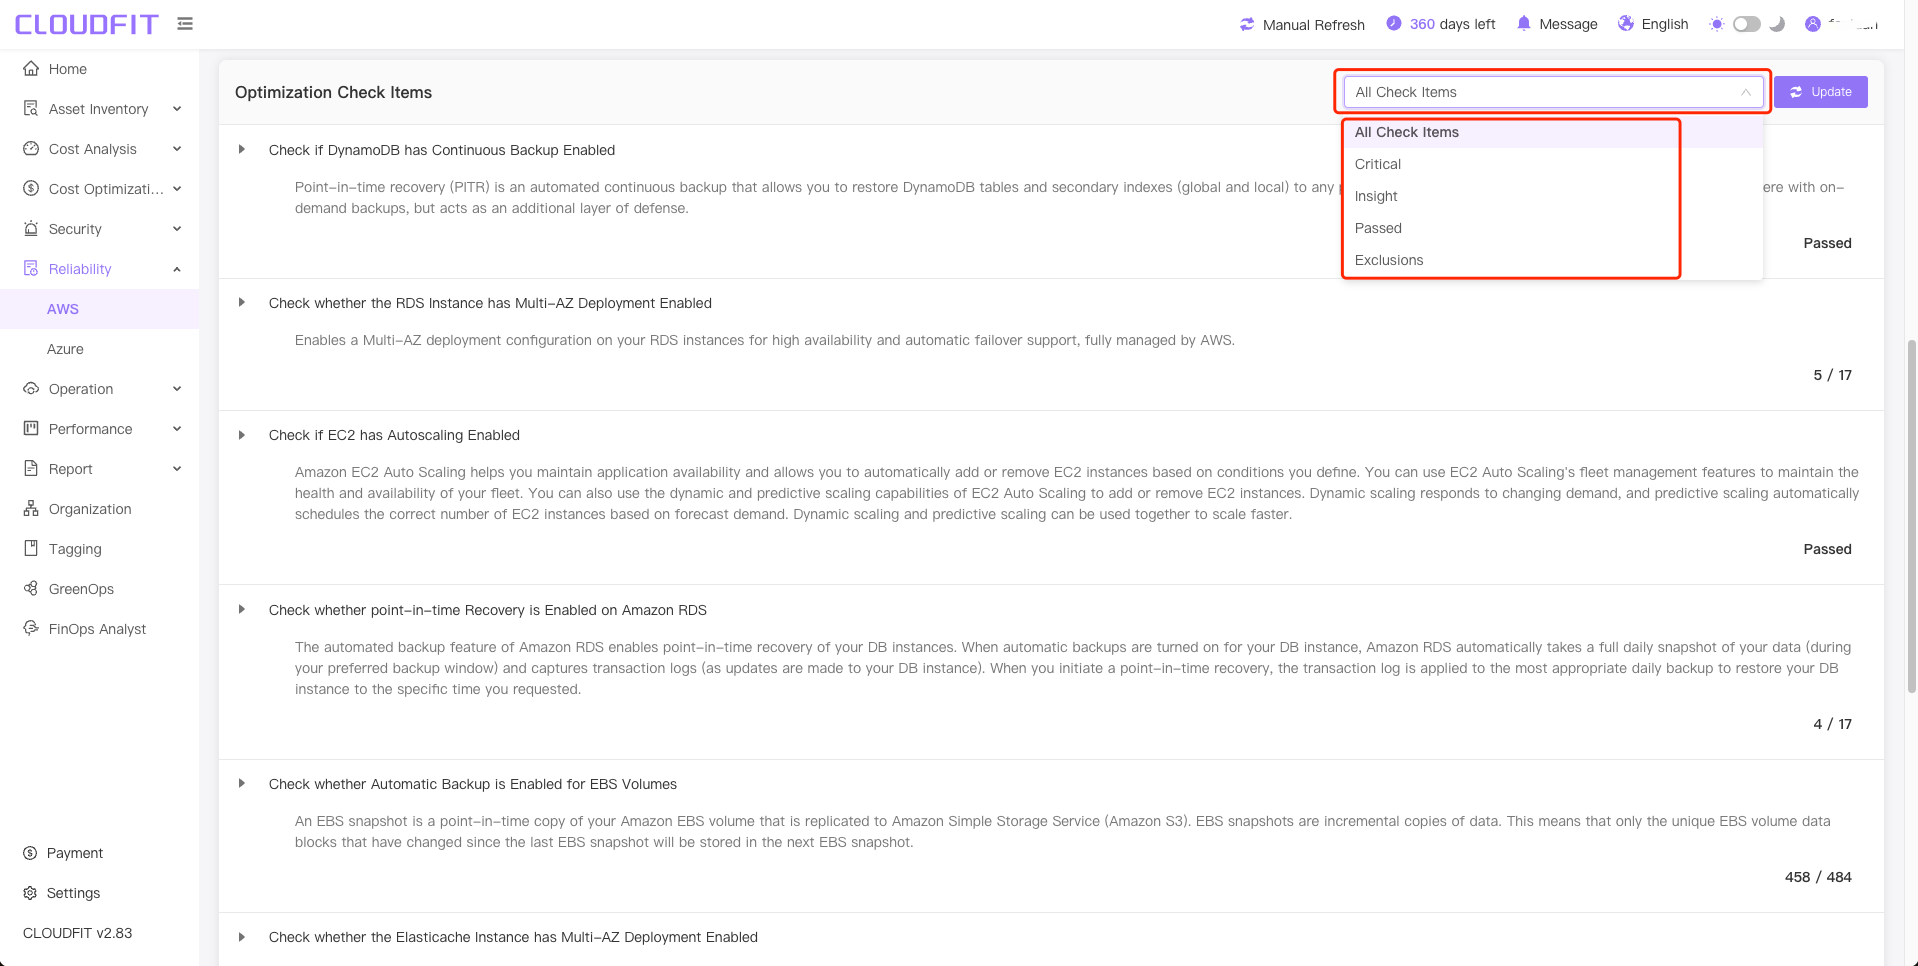The image size is (1918, 966).
Task: Click the moon dark-mode icon
Action: (x=1777, y=24)
